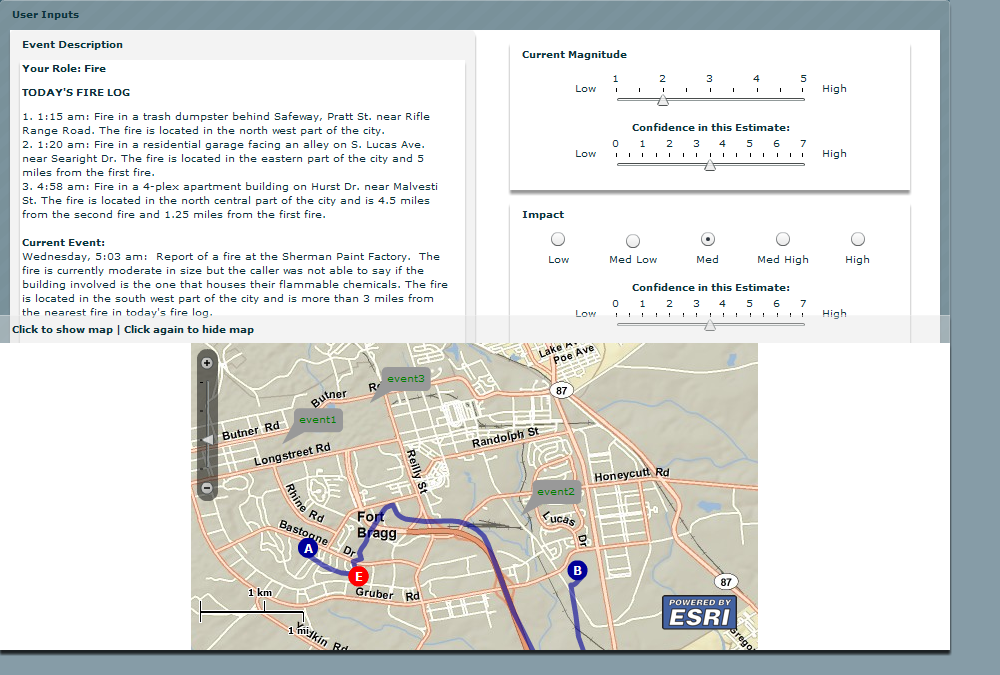Viewport: 1000px width, 675px height.
Task: Select Low impact radio button
Action: click(x=558, y=239)
